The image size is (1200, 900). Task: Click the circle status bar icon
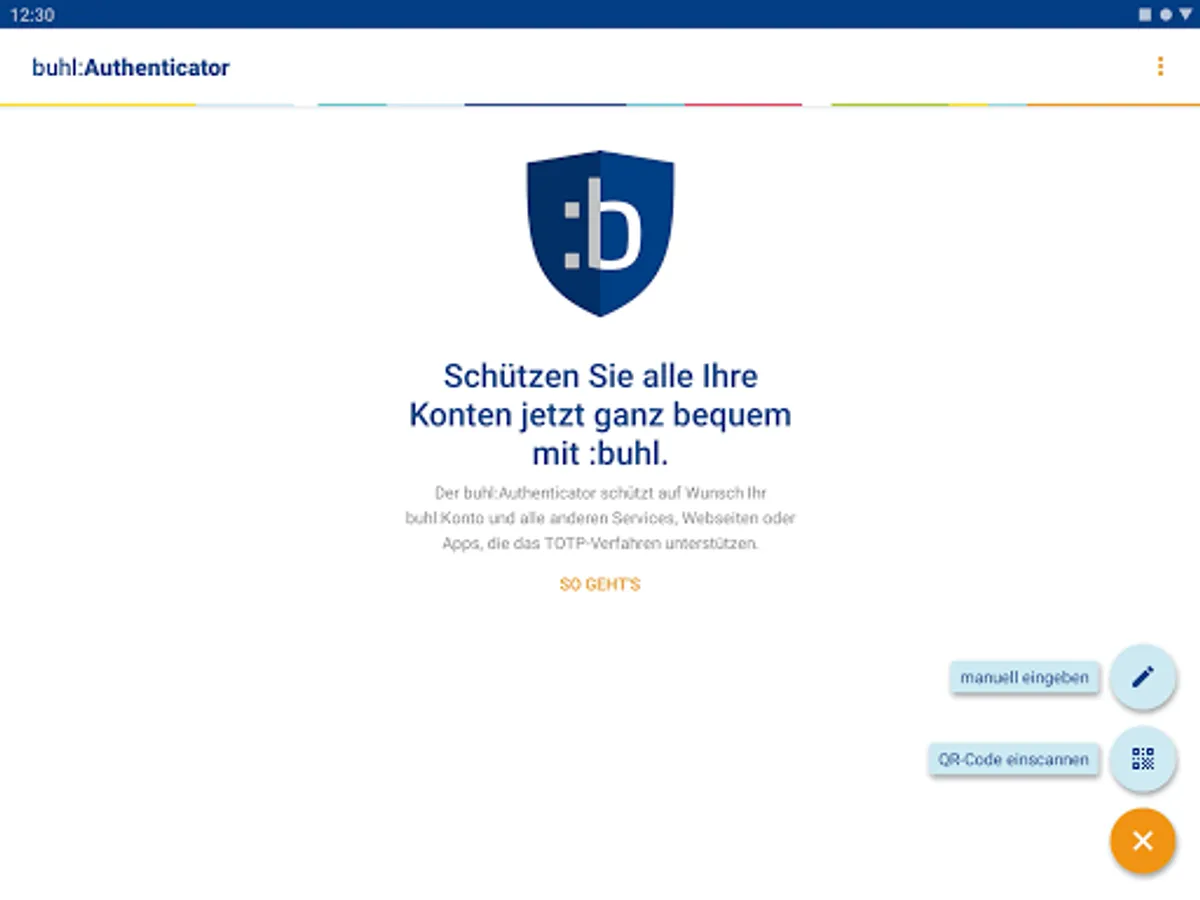(1165, 15)
